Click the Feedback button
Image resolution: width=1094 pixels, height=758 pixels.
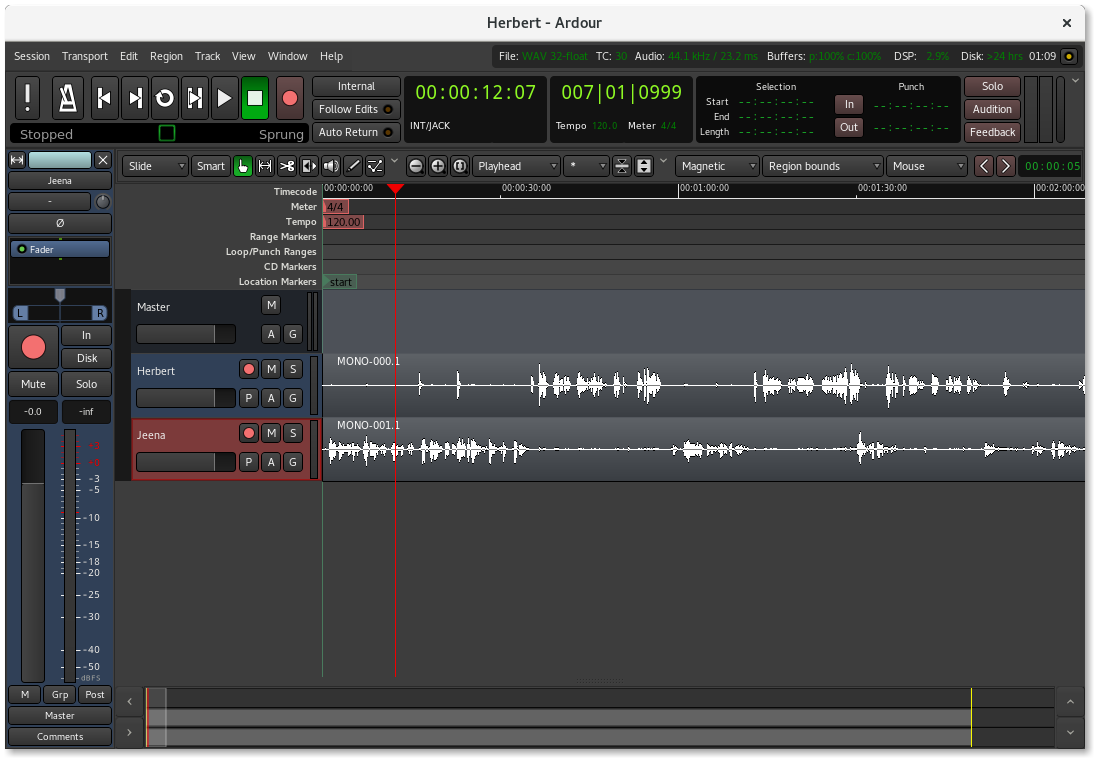click(992, 132)
